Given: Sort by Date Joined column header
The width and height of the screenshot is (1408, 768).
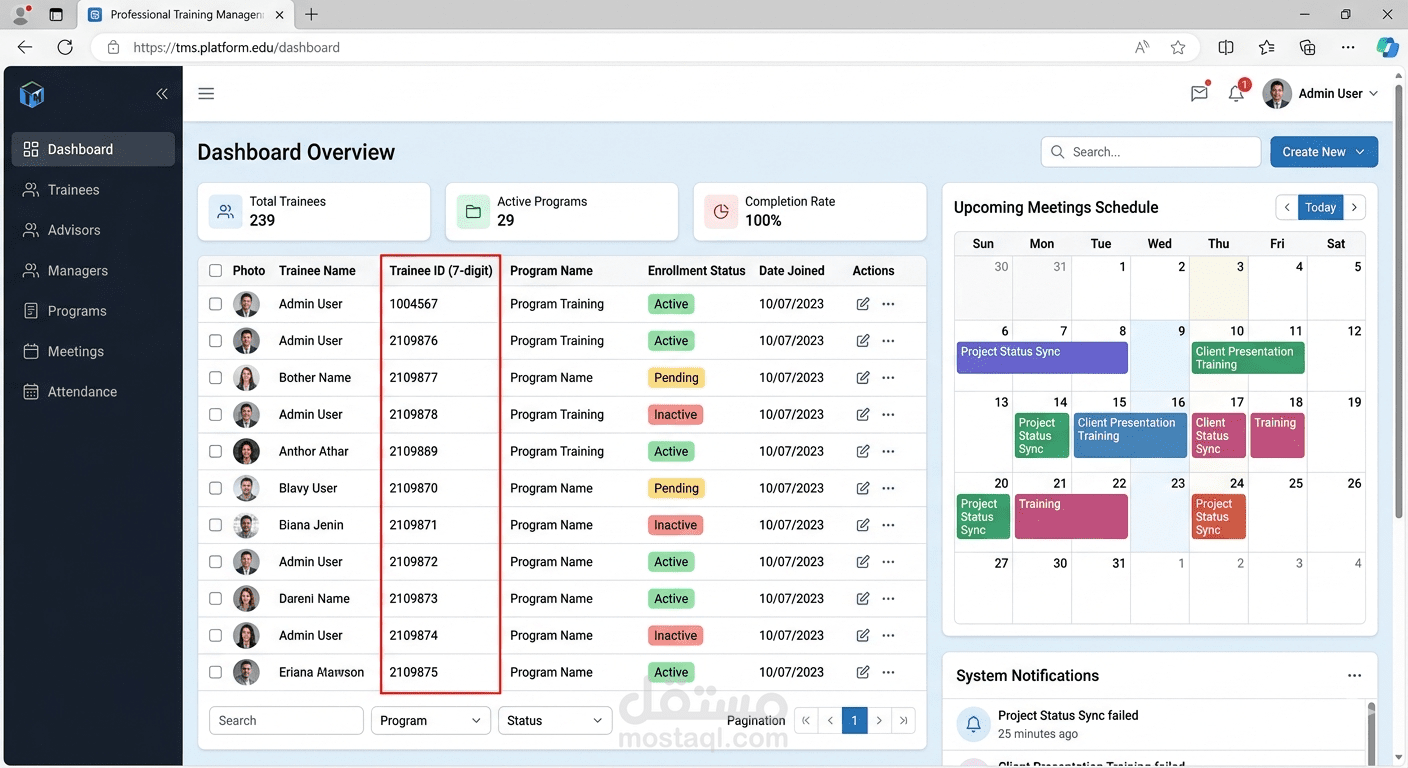Looking at the screenshot, I should click(792, 271).
